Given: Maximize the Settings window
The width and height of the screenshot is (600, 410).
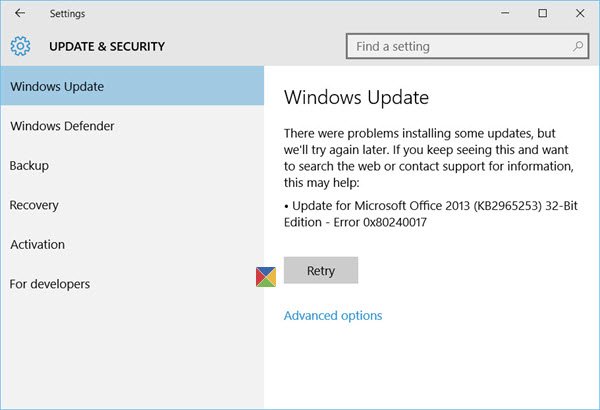Looking at the screenshot, I should click(x=542, y=13).
